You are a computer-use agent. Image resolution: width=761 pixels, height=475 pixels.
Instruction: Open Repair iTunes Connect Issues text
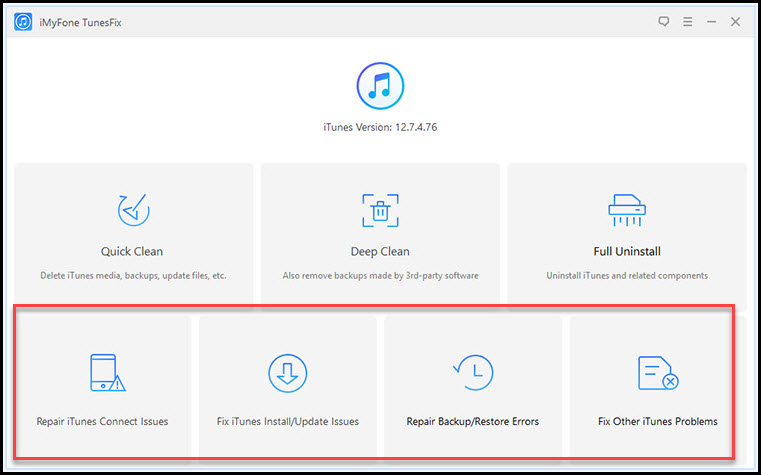[103, 421]
